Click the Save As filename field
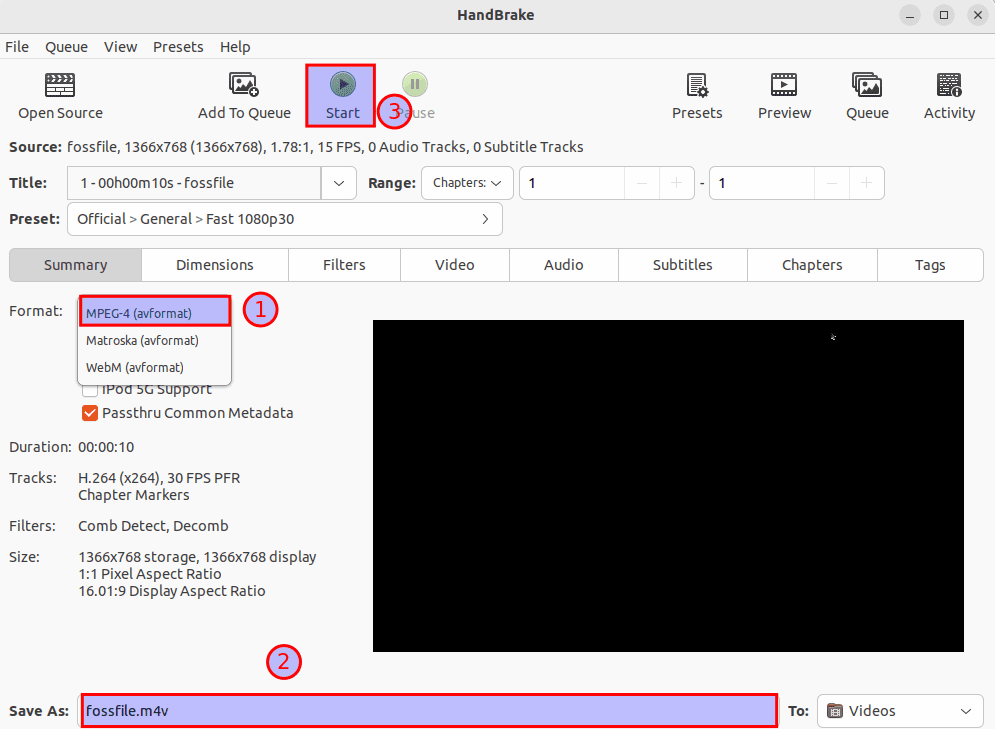Viewport: 995px width, 729px height. 429,711
